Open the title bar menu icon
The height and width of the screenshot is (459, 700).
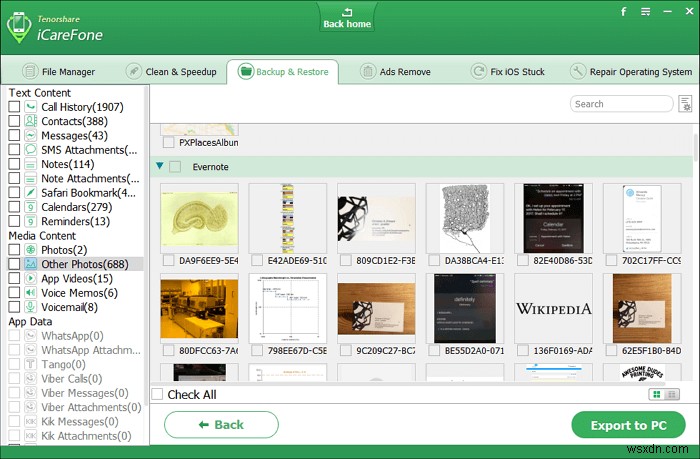pyautogui.click(x=646, y=12)
